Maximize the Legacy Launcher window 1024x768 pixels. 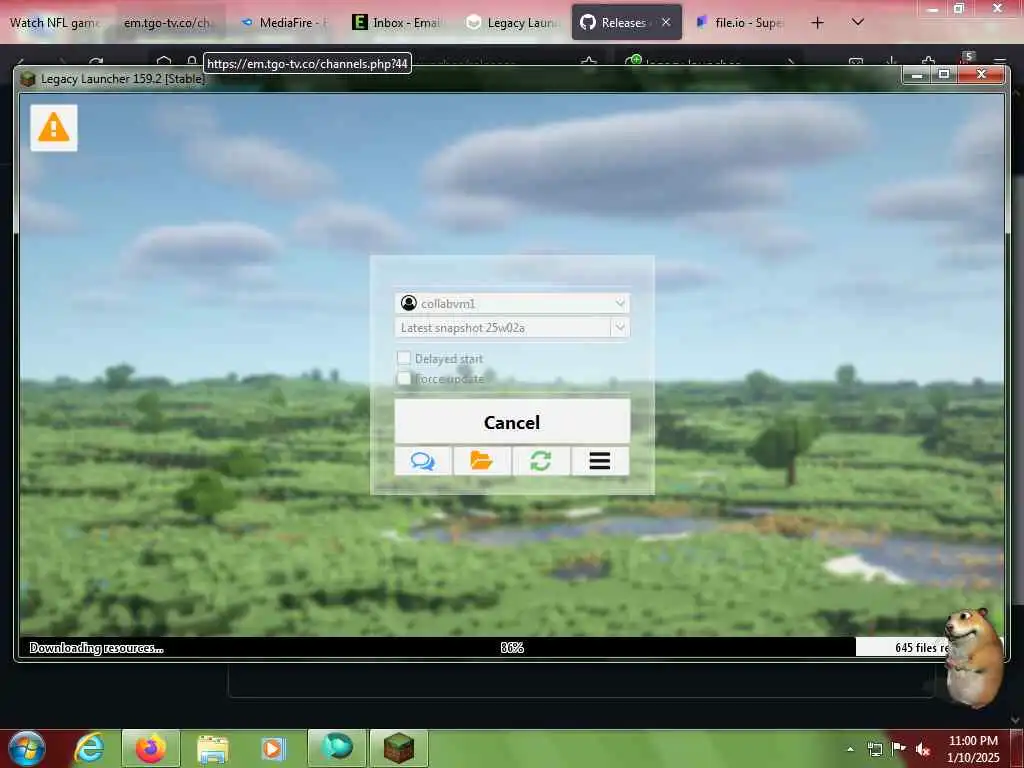click(x=944, y=74)
